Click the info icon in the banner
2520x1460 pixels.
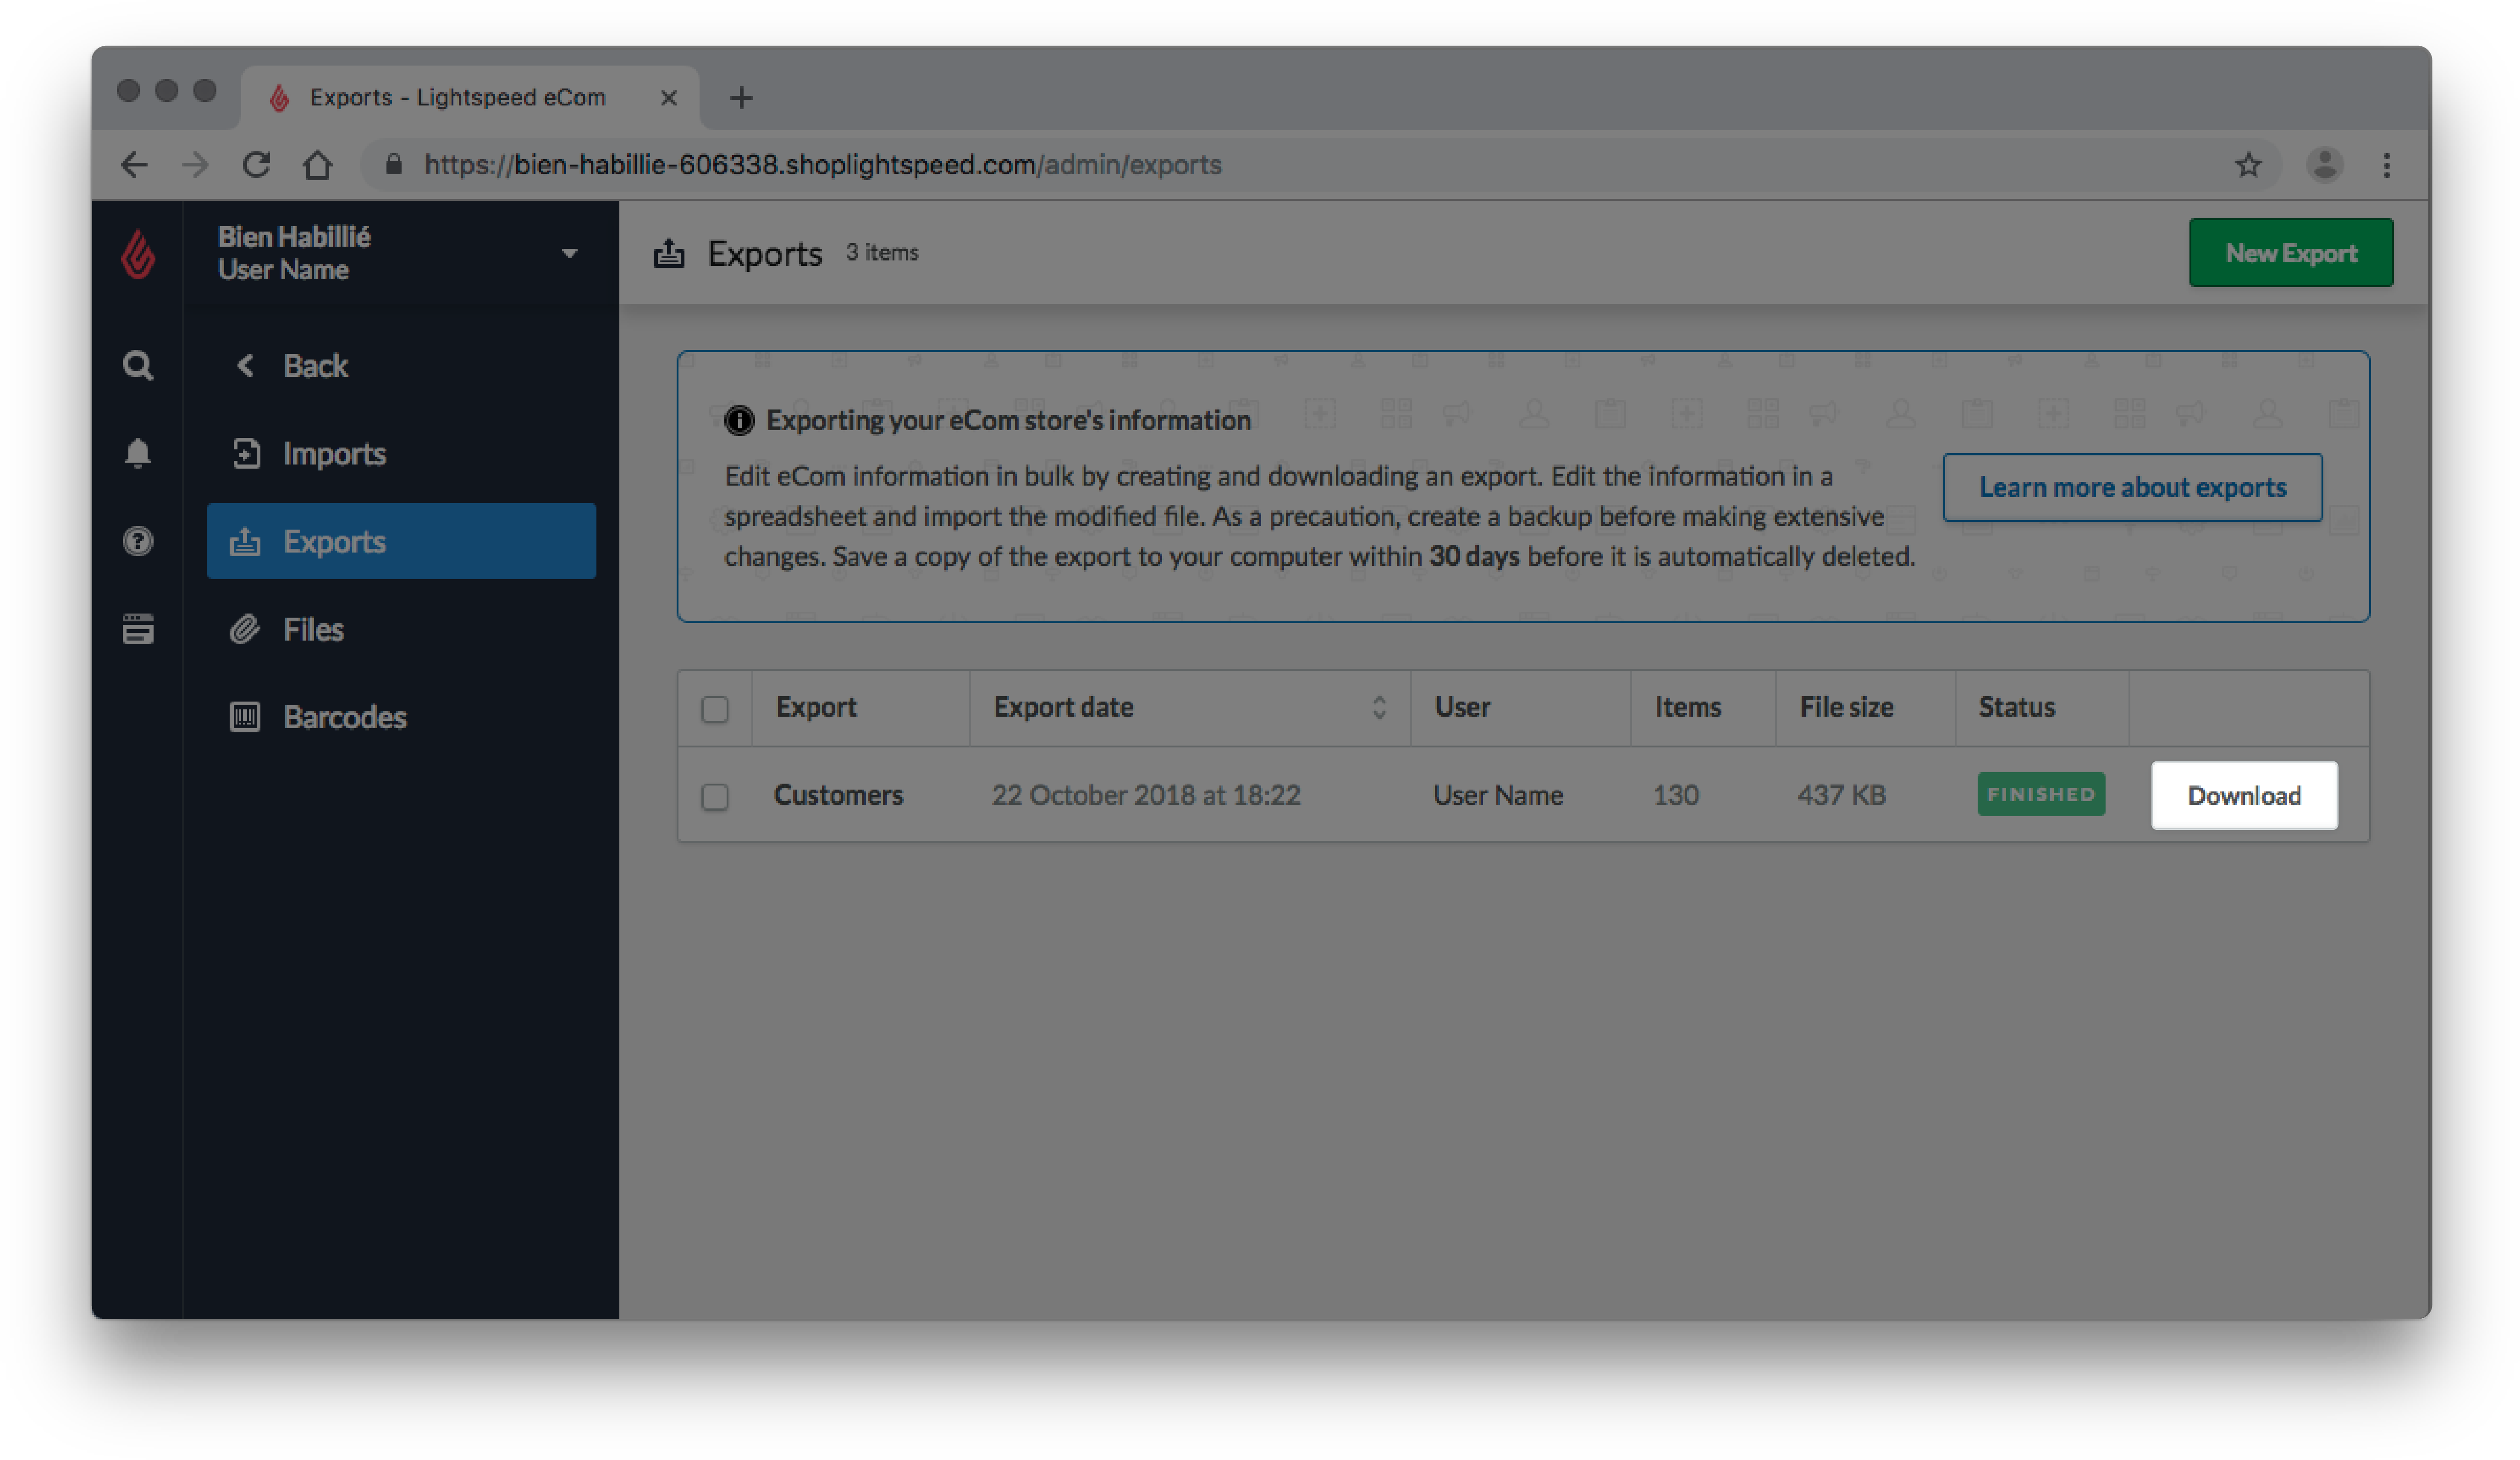click(739, 420)
